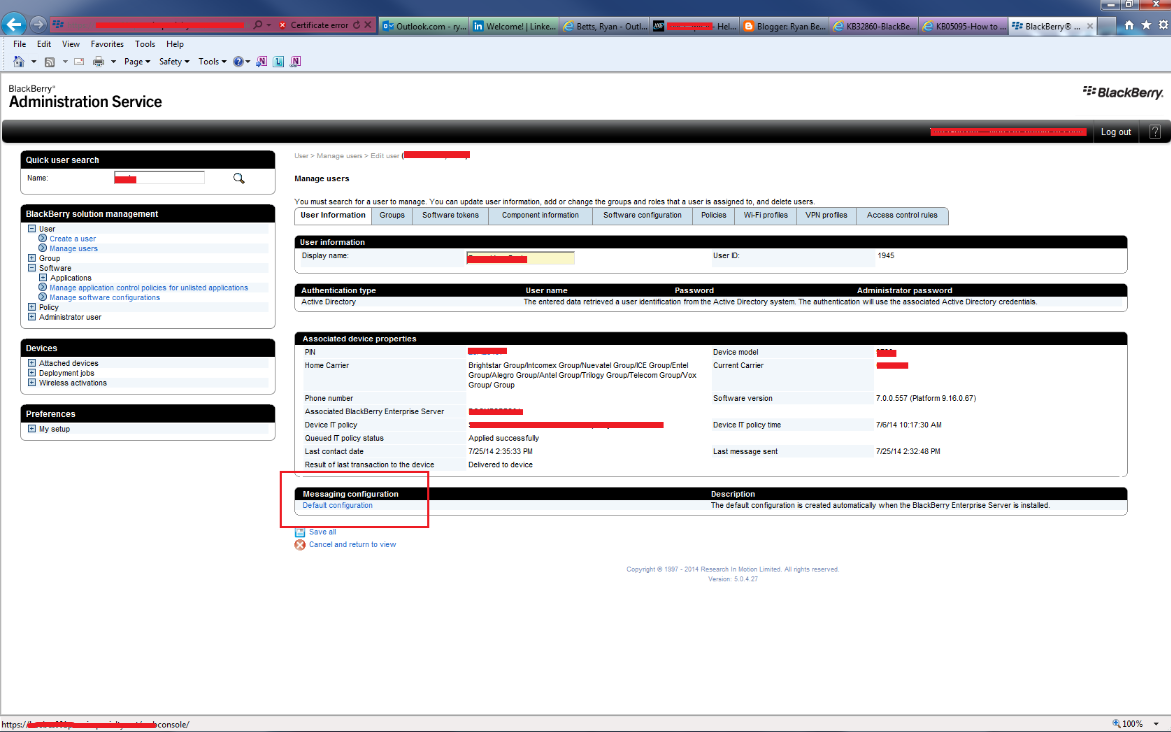The width and height of the screenshot is (1171, 732).
Task: Switch to the LinkedIn Welcome browser tab
Action: click(514, 25)
